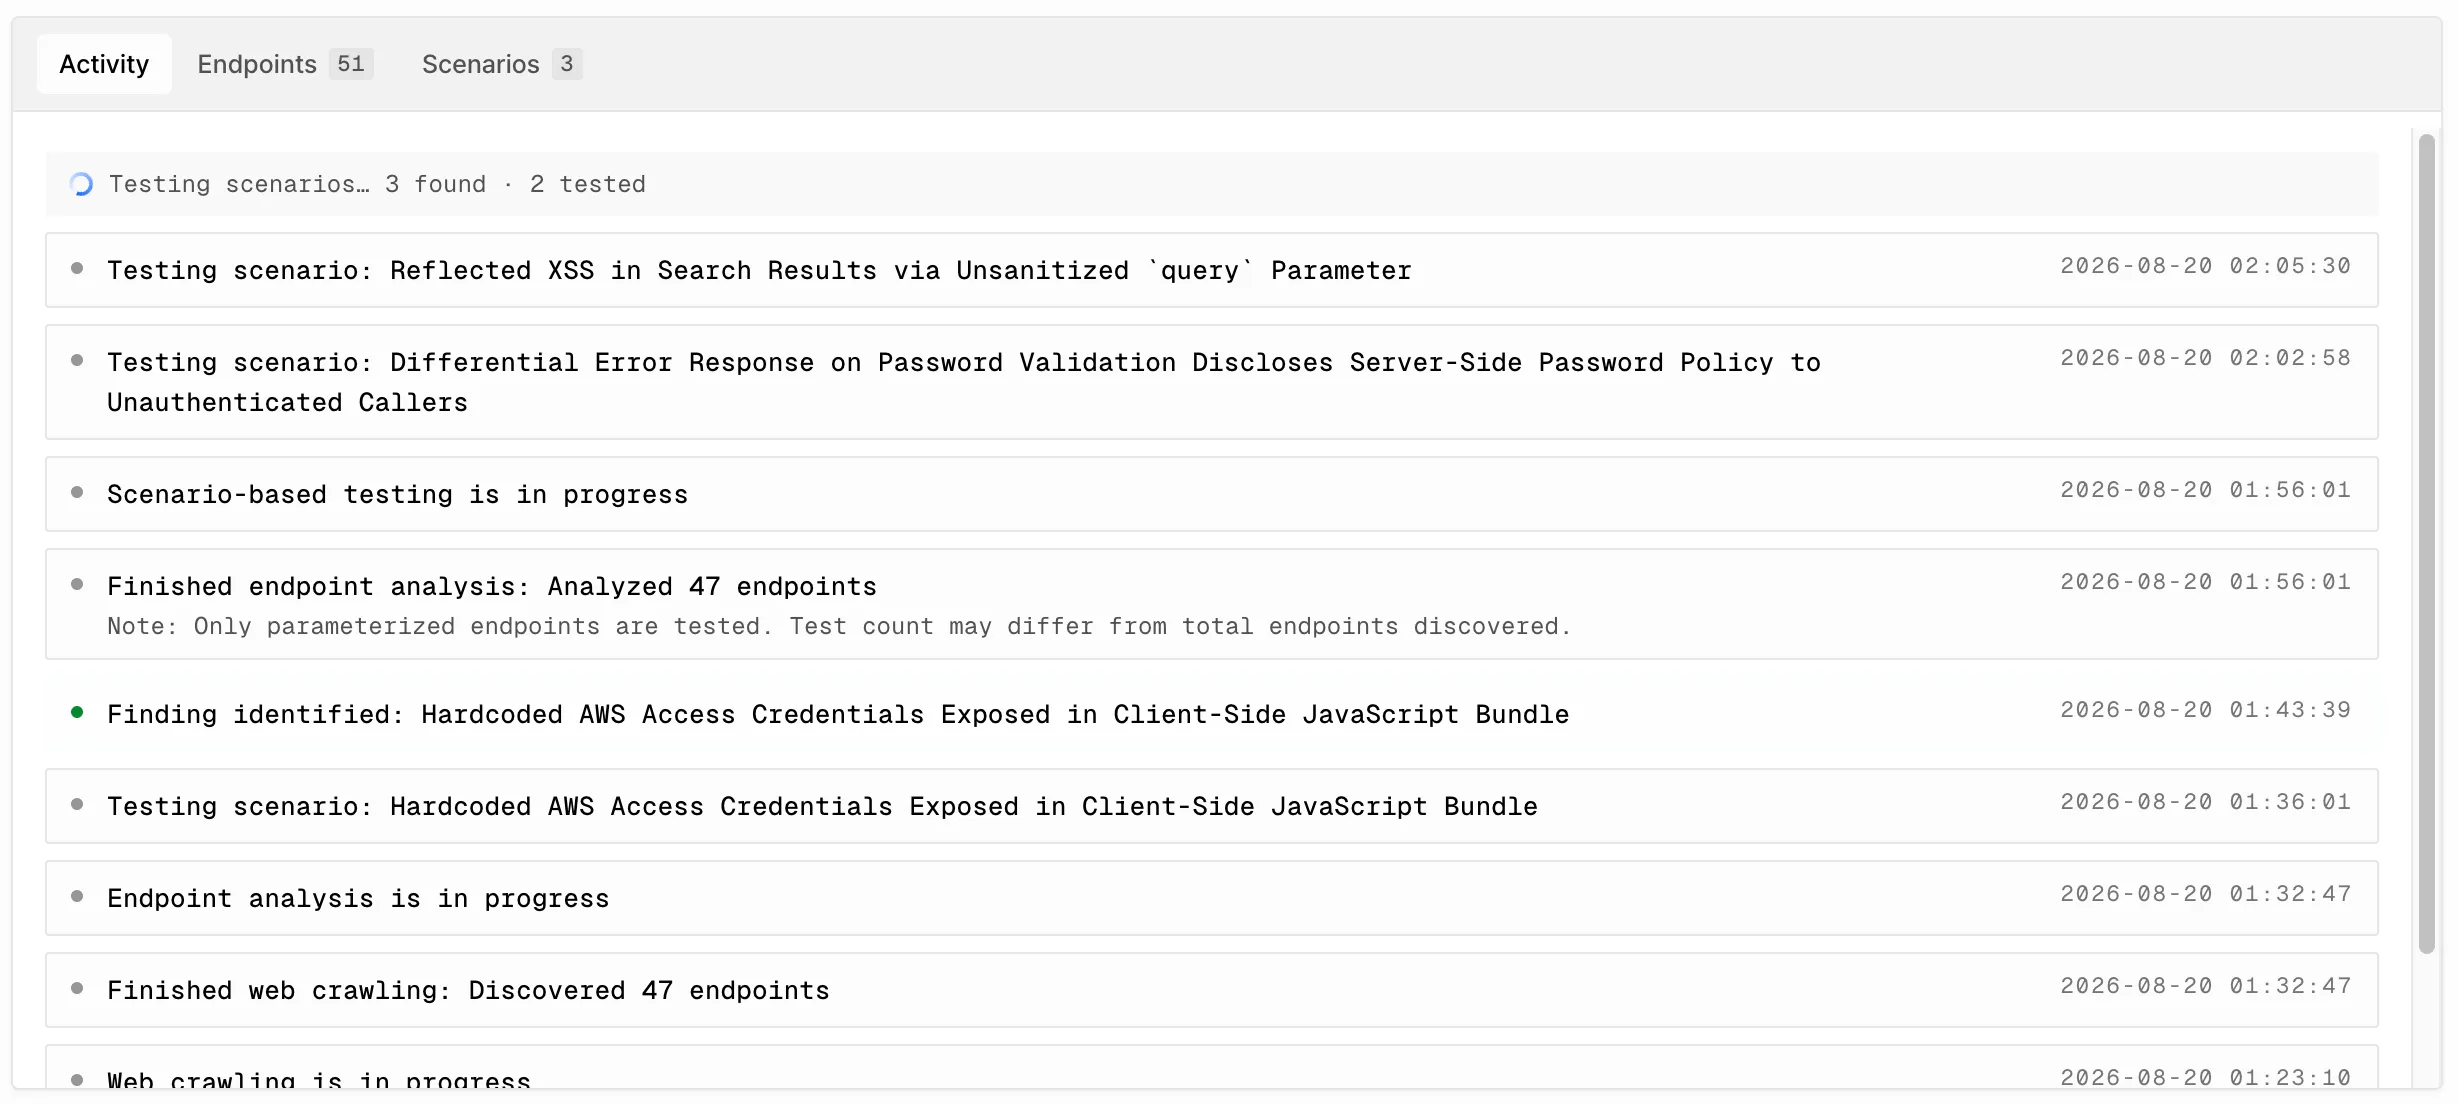The image size is (2458, 1104).
Task: Click the activity log vertical scrollbar
Action: tap(2427, 544)
